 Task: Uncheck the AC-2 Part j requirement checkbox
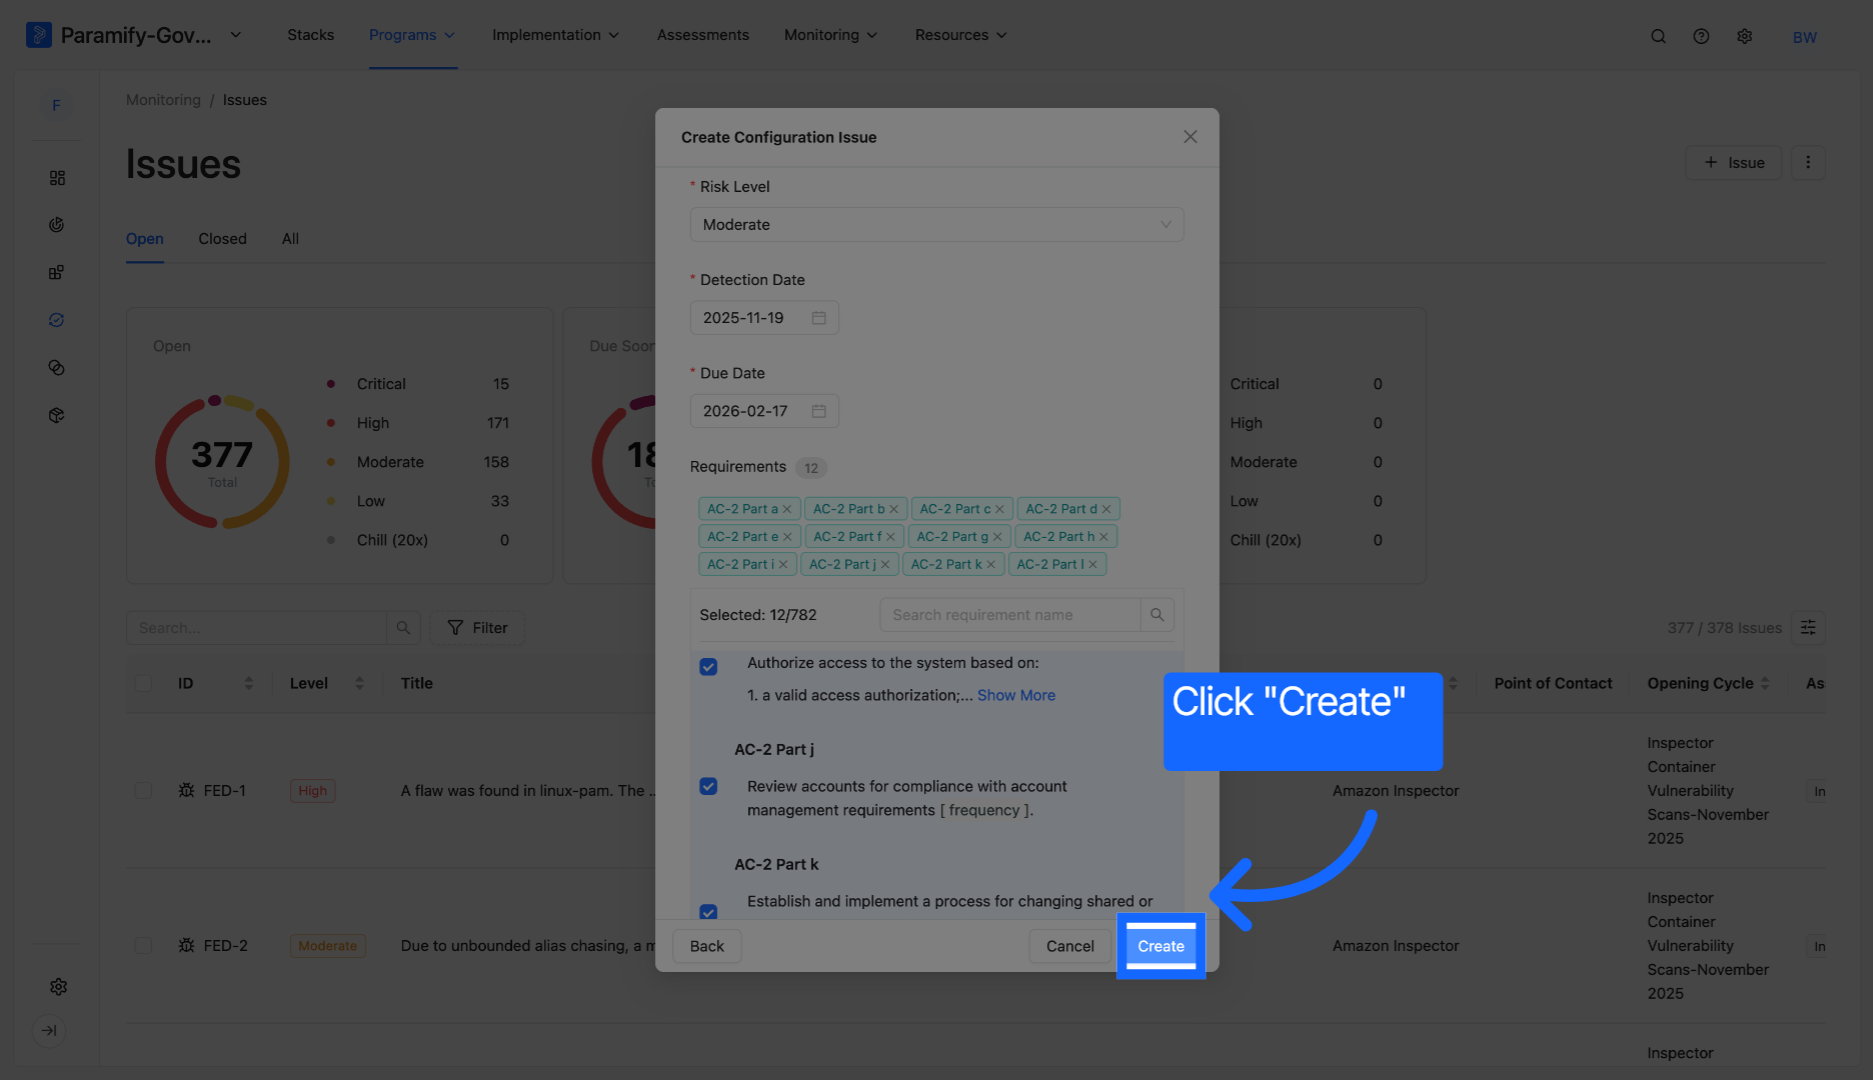click(x=709, y=787)
